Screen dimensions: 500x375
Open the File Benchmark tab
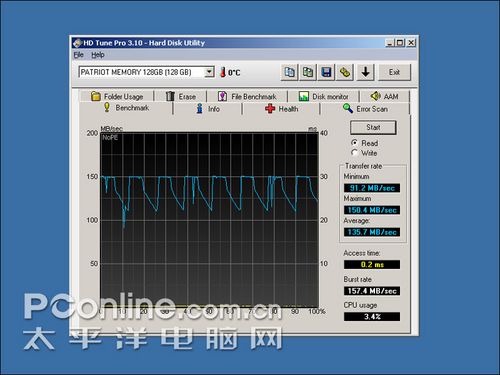247,96
